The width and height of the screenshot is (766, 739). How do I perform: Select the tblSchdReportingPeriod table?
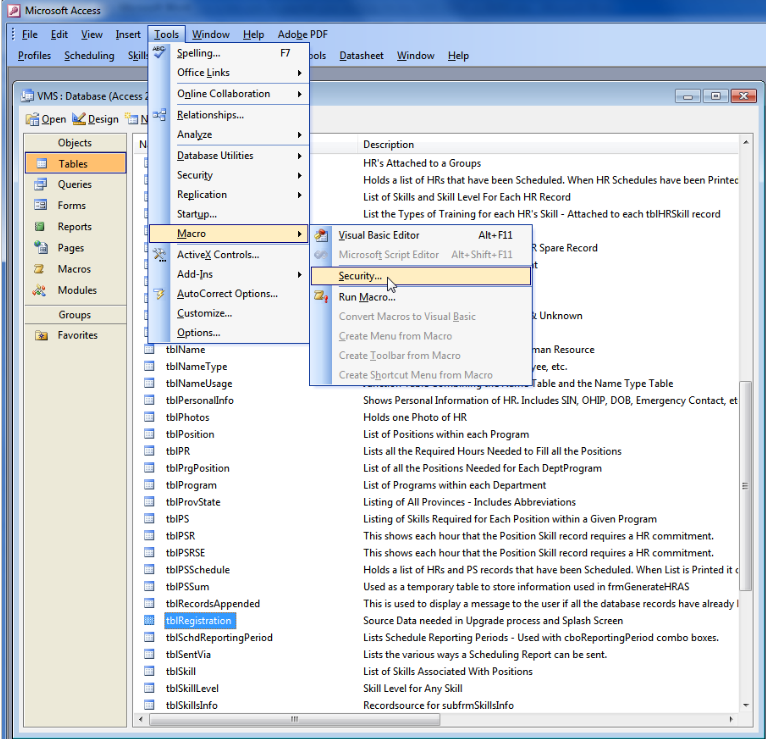click(x=219, y=637)
